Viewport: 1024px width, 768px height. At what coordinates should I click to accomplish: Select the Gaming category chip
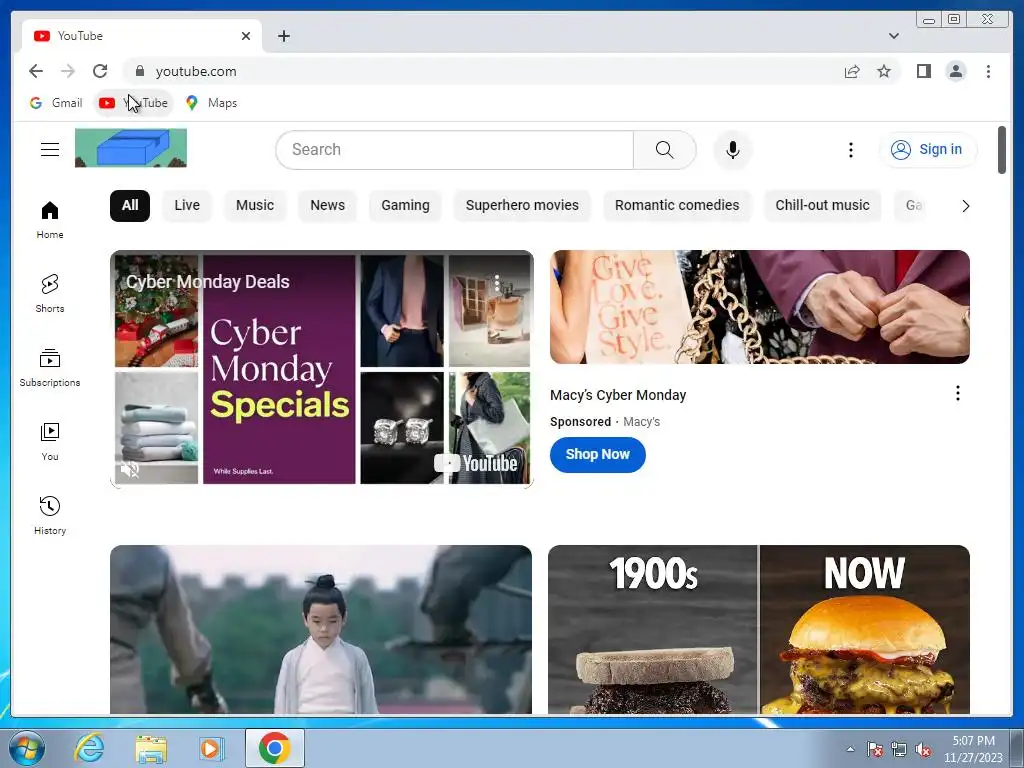(405, 206)
